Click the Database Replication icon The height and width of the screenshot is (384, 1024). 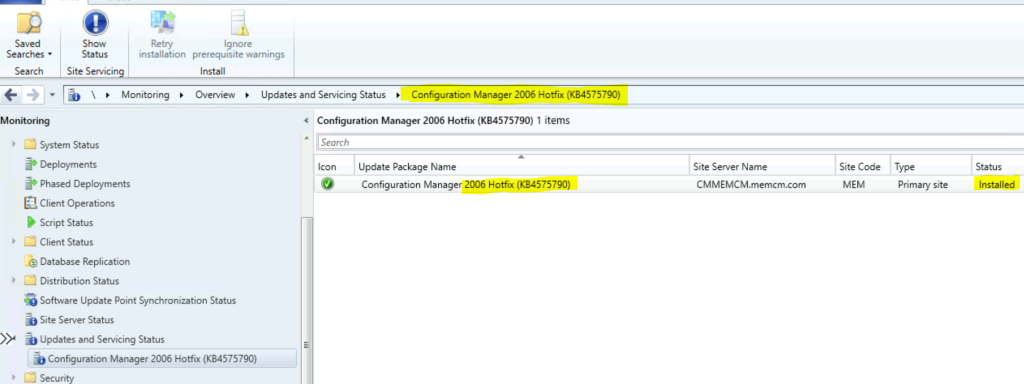coord(30,261)
